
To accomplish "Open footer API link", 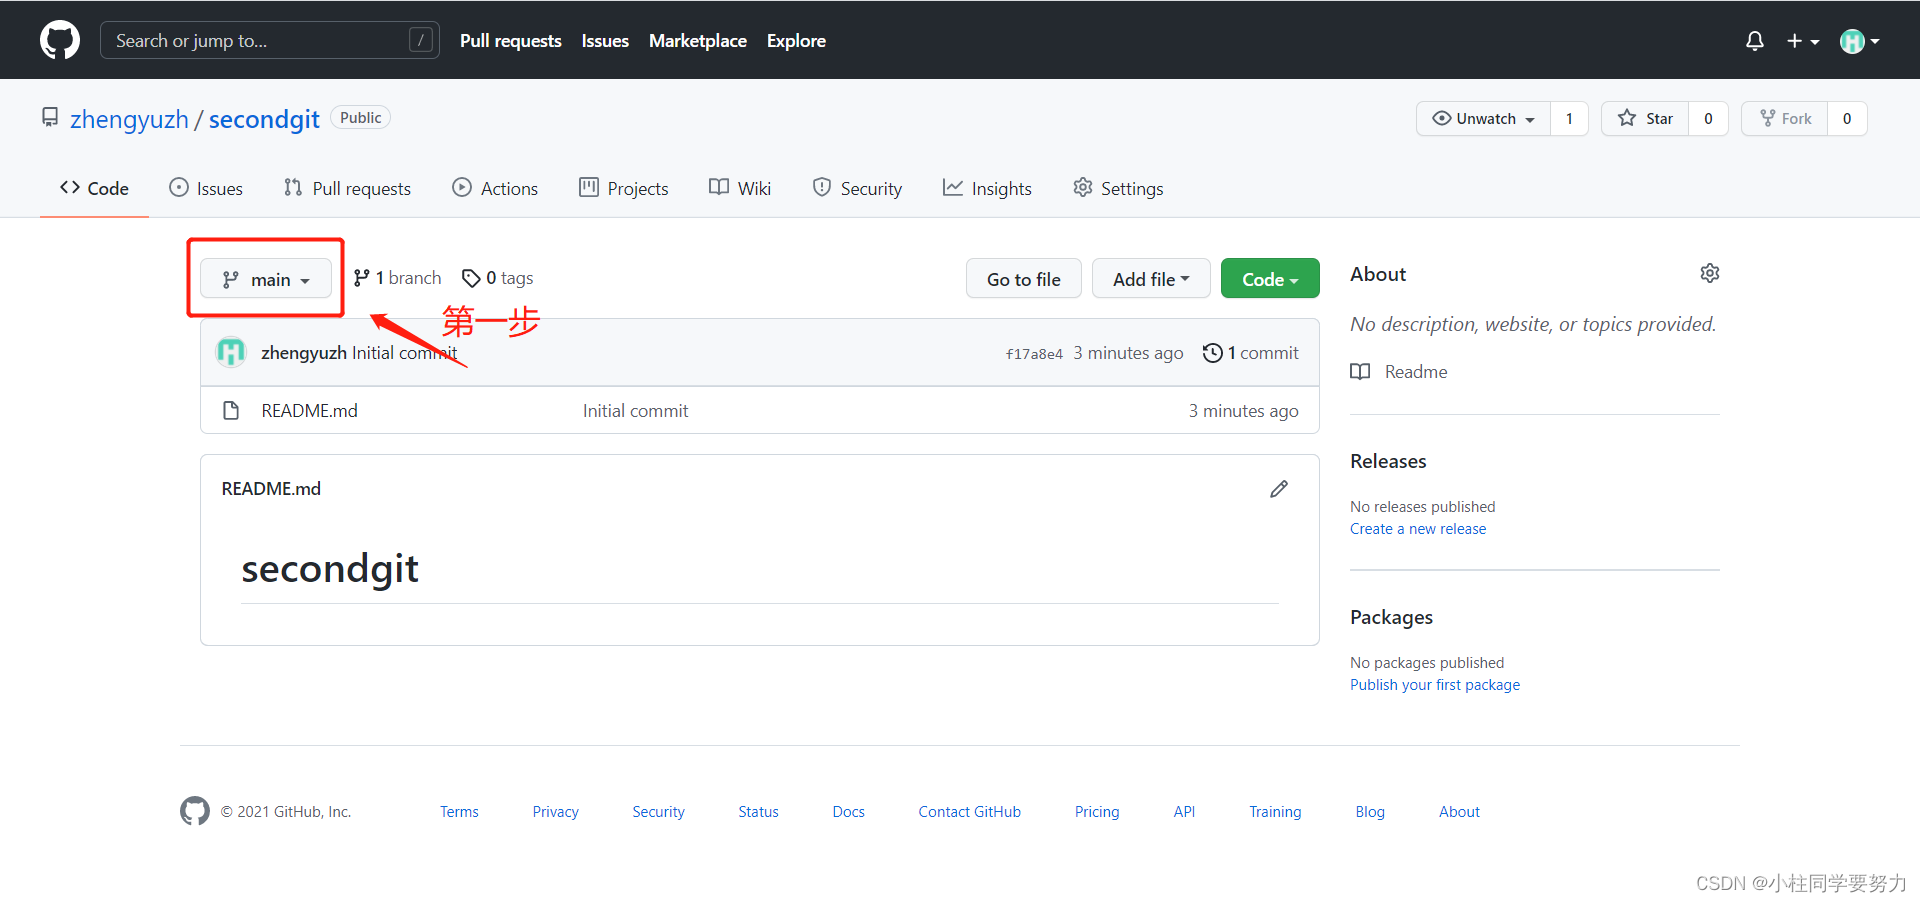I will click(1184, 812).
